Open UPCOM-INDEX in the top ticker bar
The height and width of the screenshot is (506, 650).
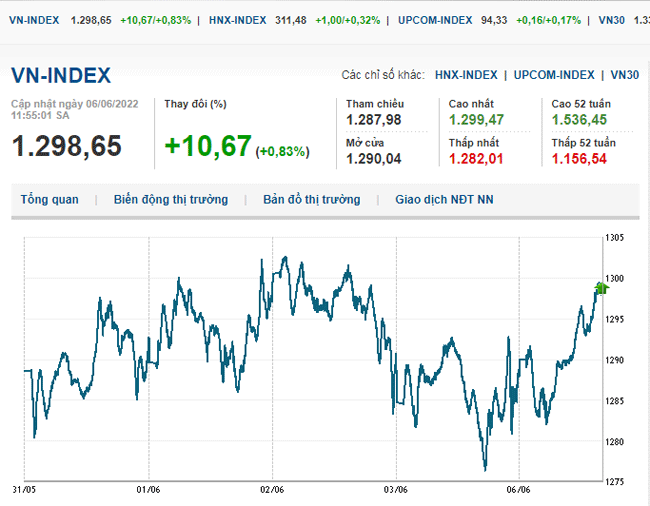click(x=434, y=20)
